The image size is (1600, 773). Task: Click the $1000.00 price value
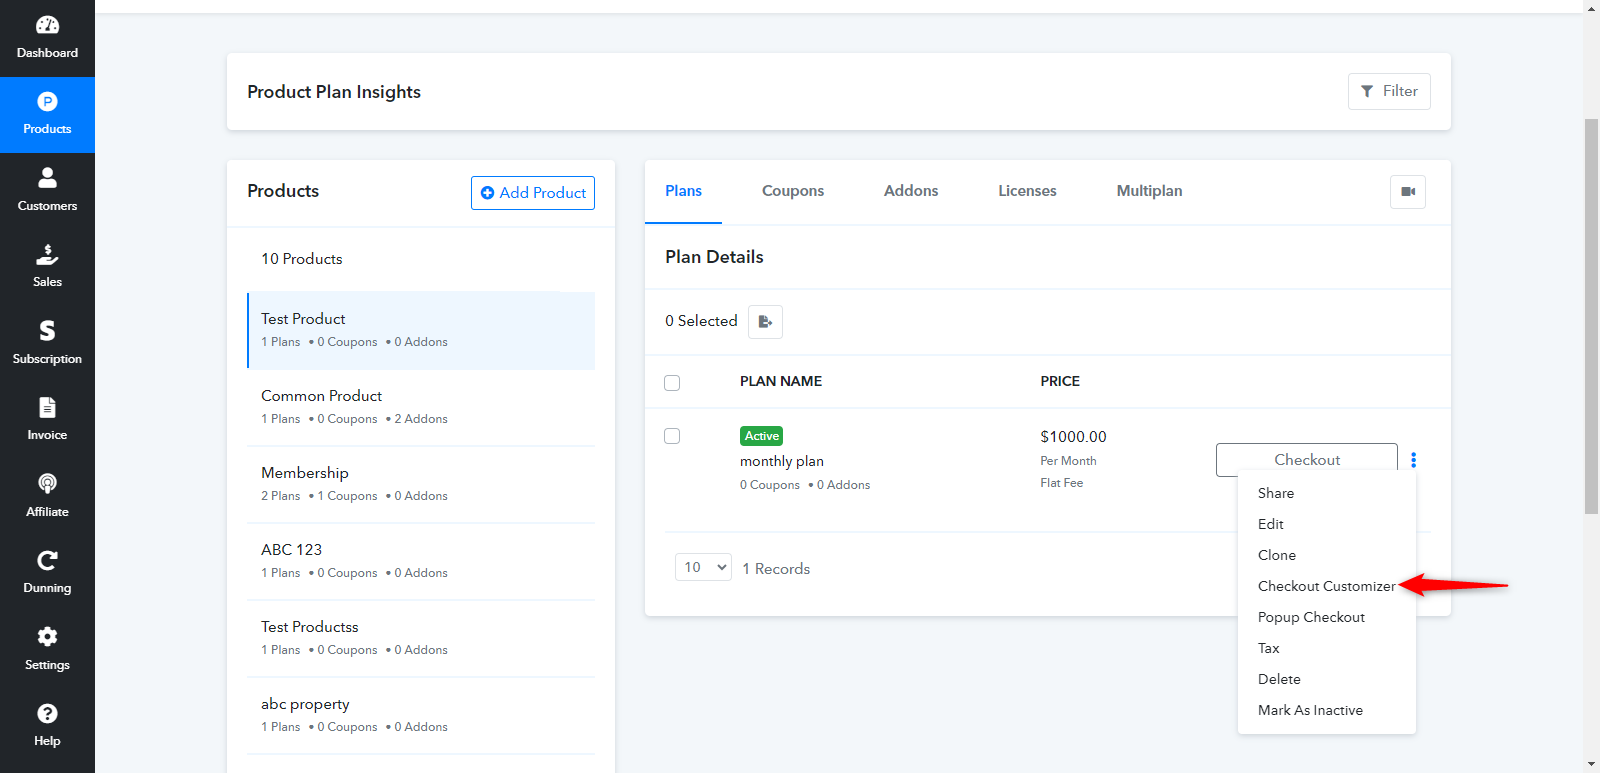point(1073,437)
